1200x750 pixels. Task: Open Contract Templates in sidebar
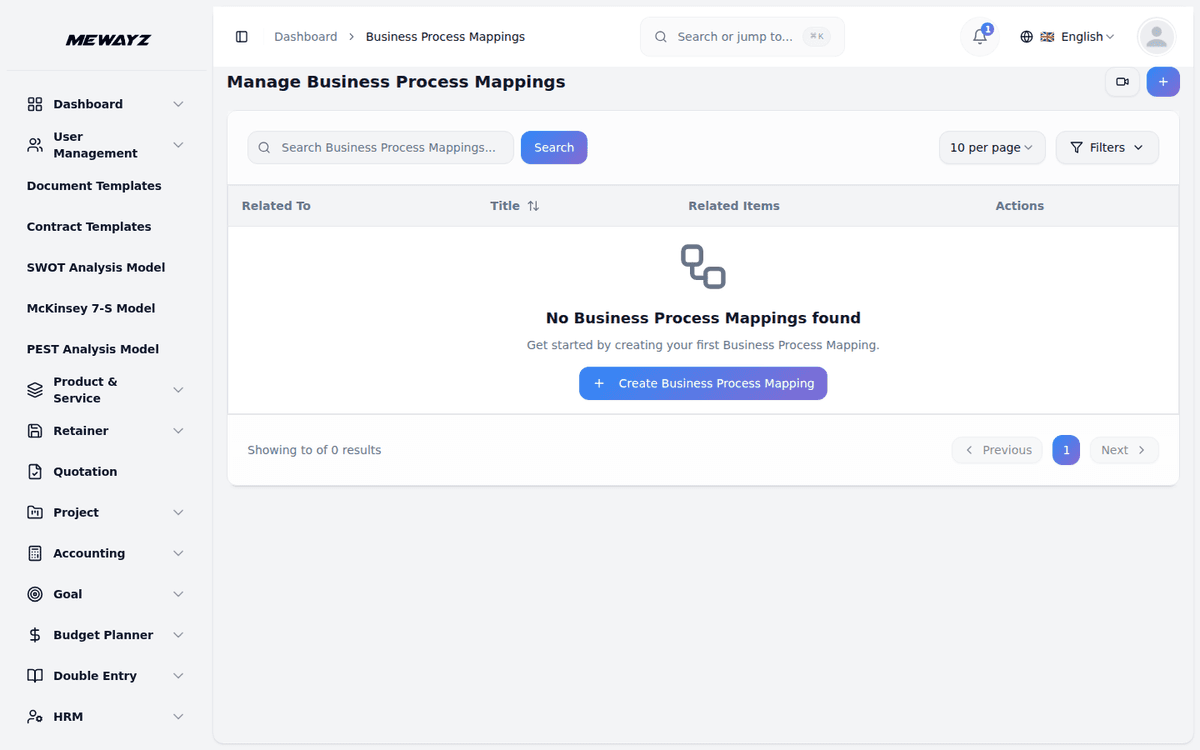pyautogui.click(x=89, y=227)
